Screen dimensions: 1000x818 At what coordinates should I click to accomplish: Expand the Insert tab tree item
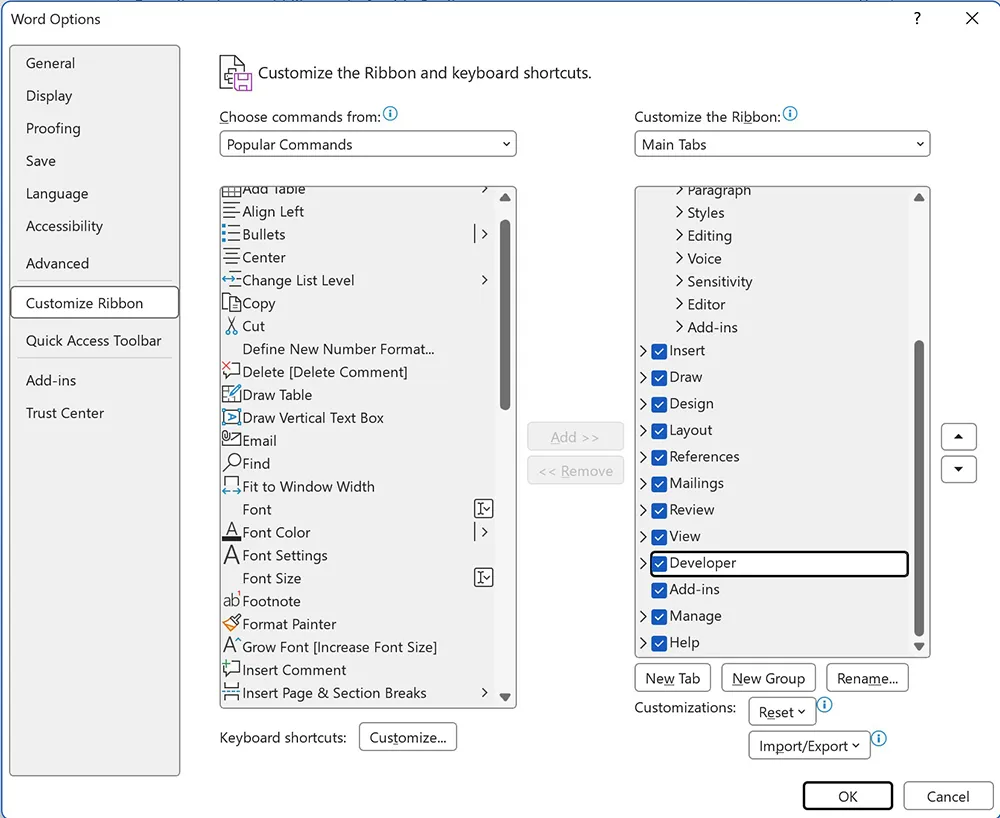pos(644,351)
